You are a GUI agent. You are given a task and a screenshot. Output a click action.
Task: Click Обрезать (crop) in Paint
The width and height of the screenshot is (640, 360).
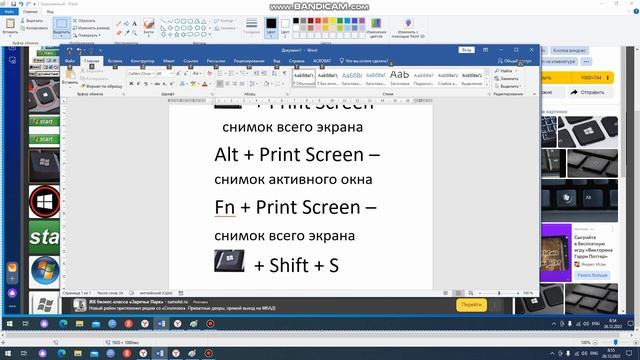pyautogui.click(x=84, y=20)
